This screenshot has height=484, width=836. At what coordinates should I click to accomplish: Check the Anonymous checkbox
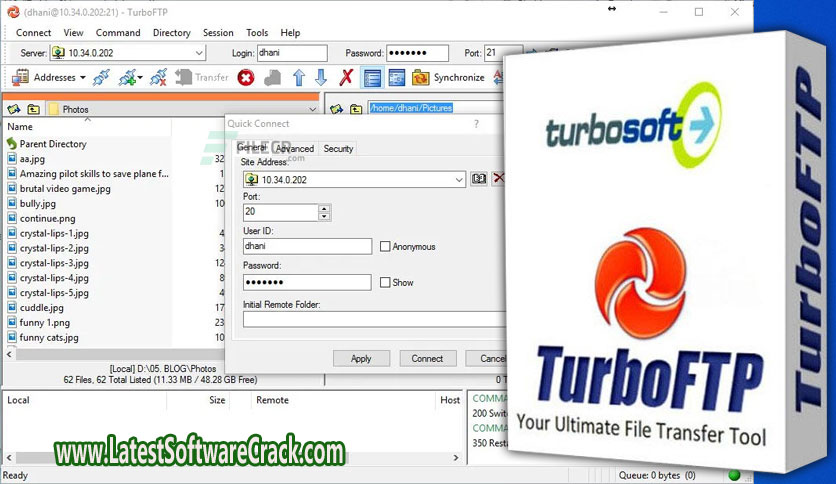[x=385, y=246]
